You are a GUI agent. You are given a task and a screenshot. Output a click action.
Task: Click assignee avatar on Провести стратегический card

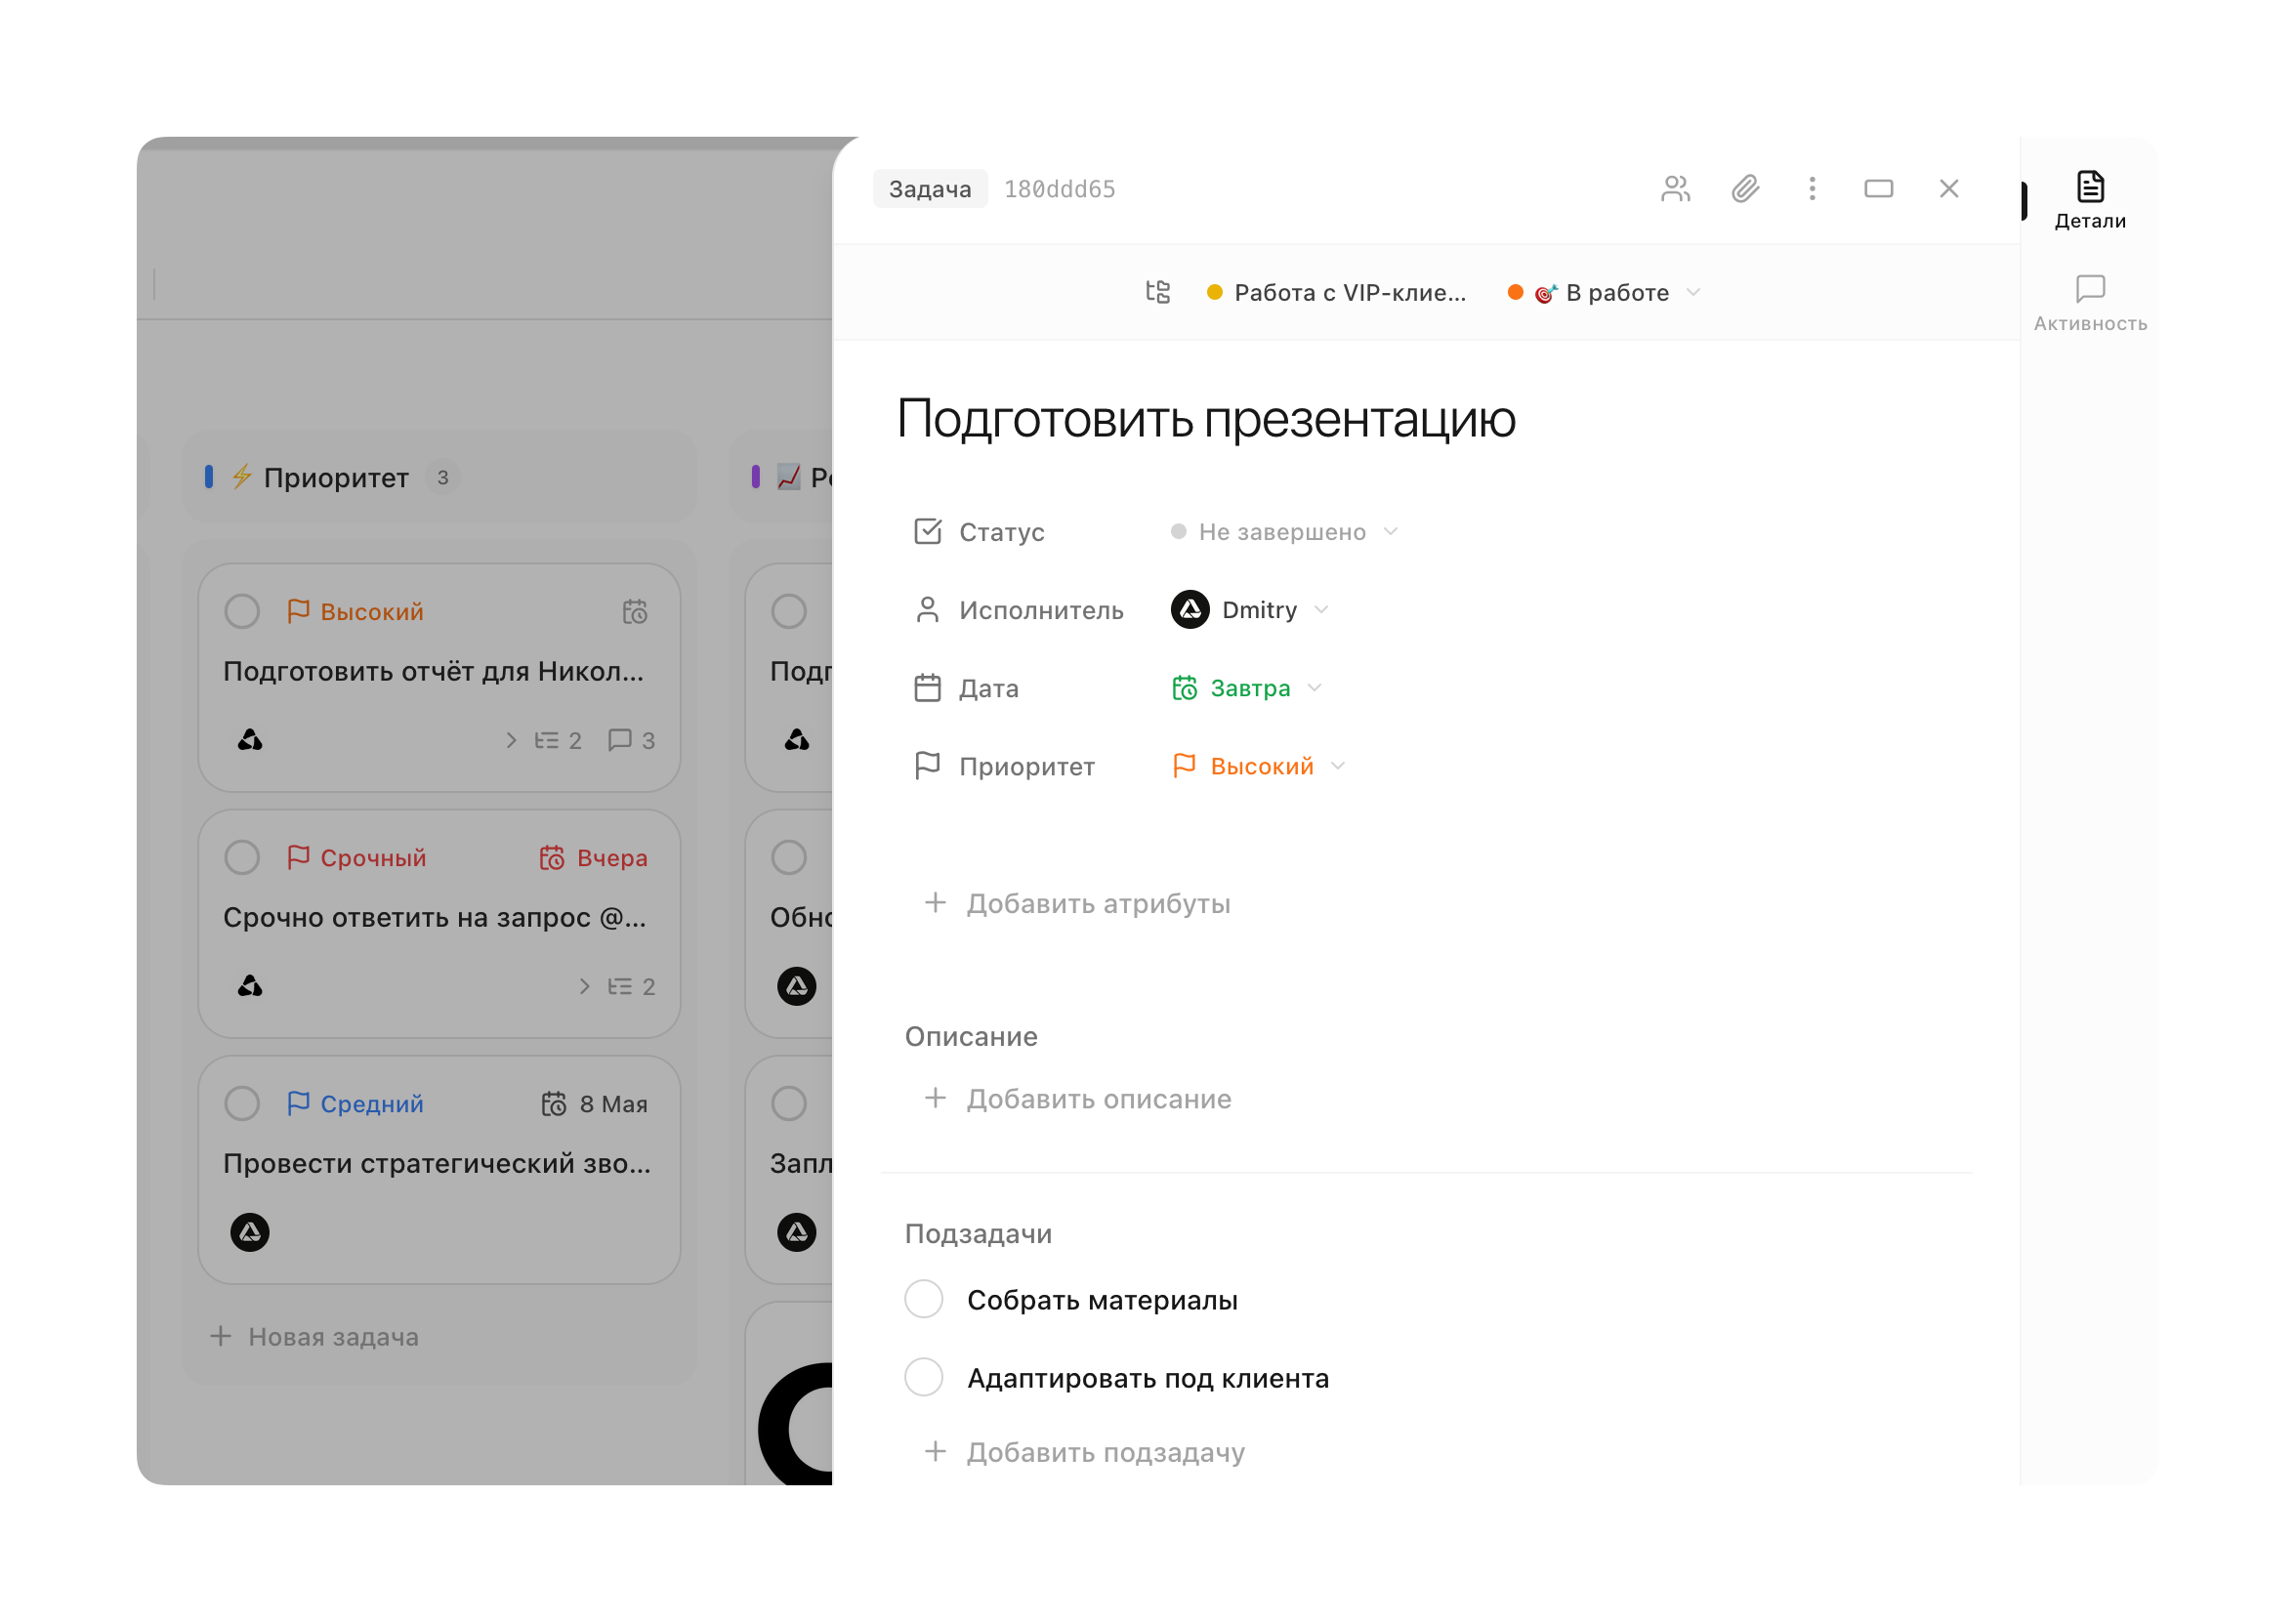pos(250,1232)
